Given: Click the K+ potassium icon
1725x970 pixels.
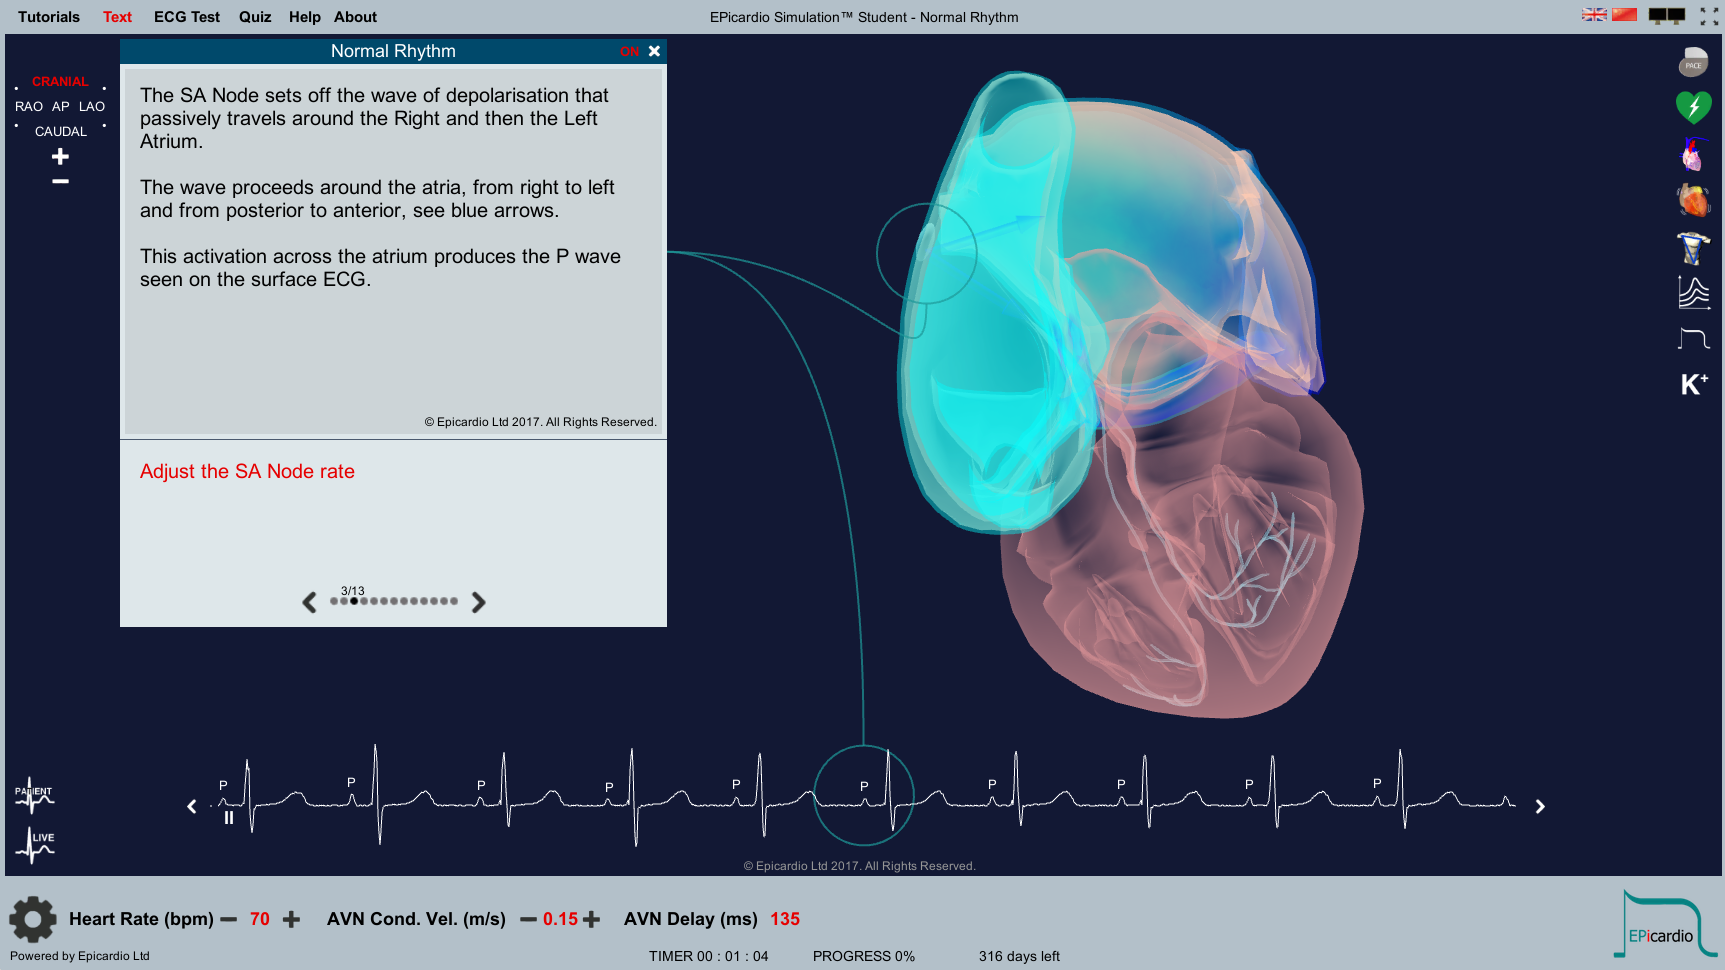Looking at the screenshot, I should 1694,384.
